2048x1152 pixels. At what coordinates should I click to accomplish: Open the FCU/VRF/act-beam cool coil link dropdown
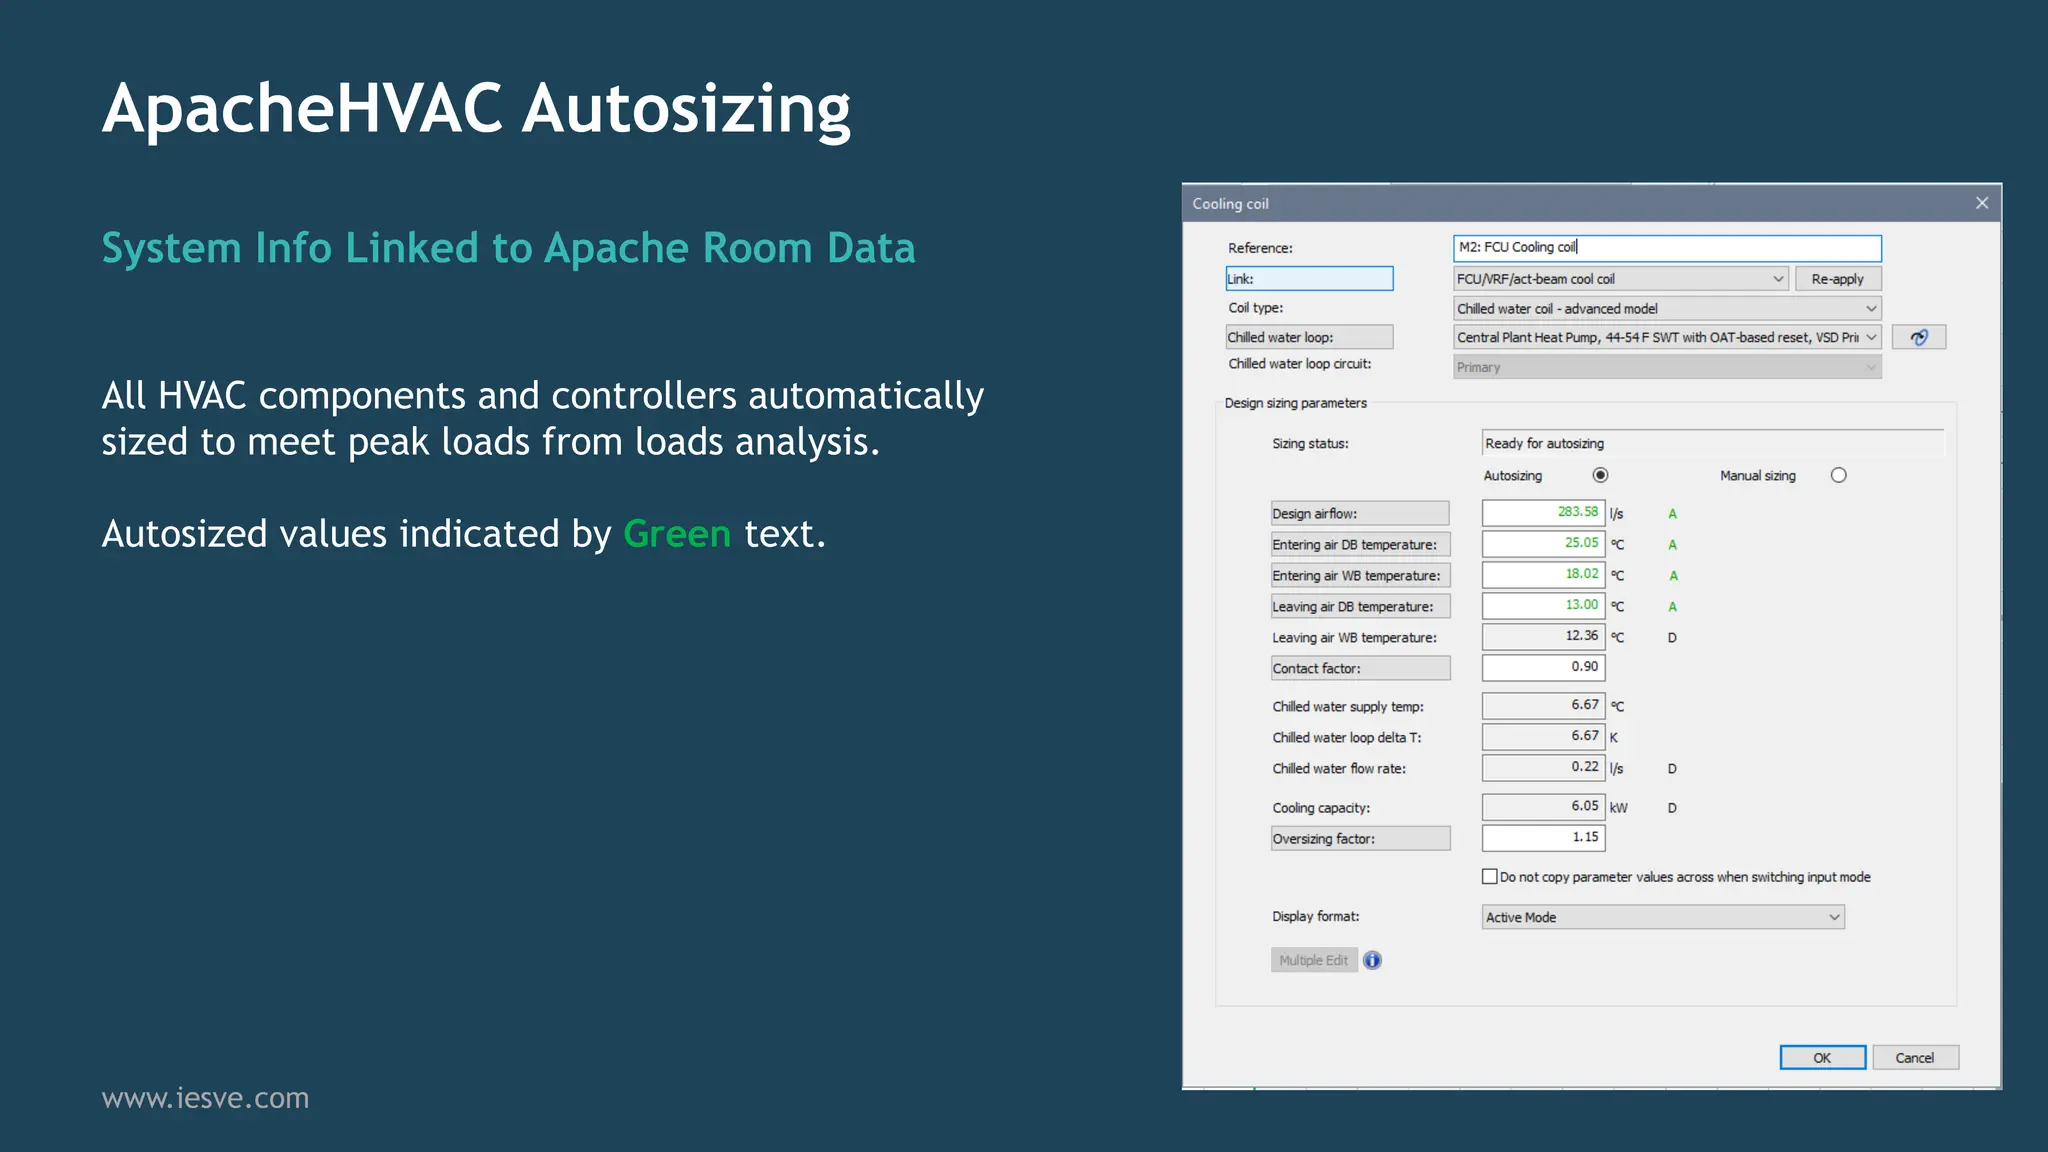(1620, 279)
